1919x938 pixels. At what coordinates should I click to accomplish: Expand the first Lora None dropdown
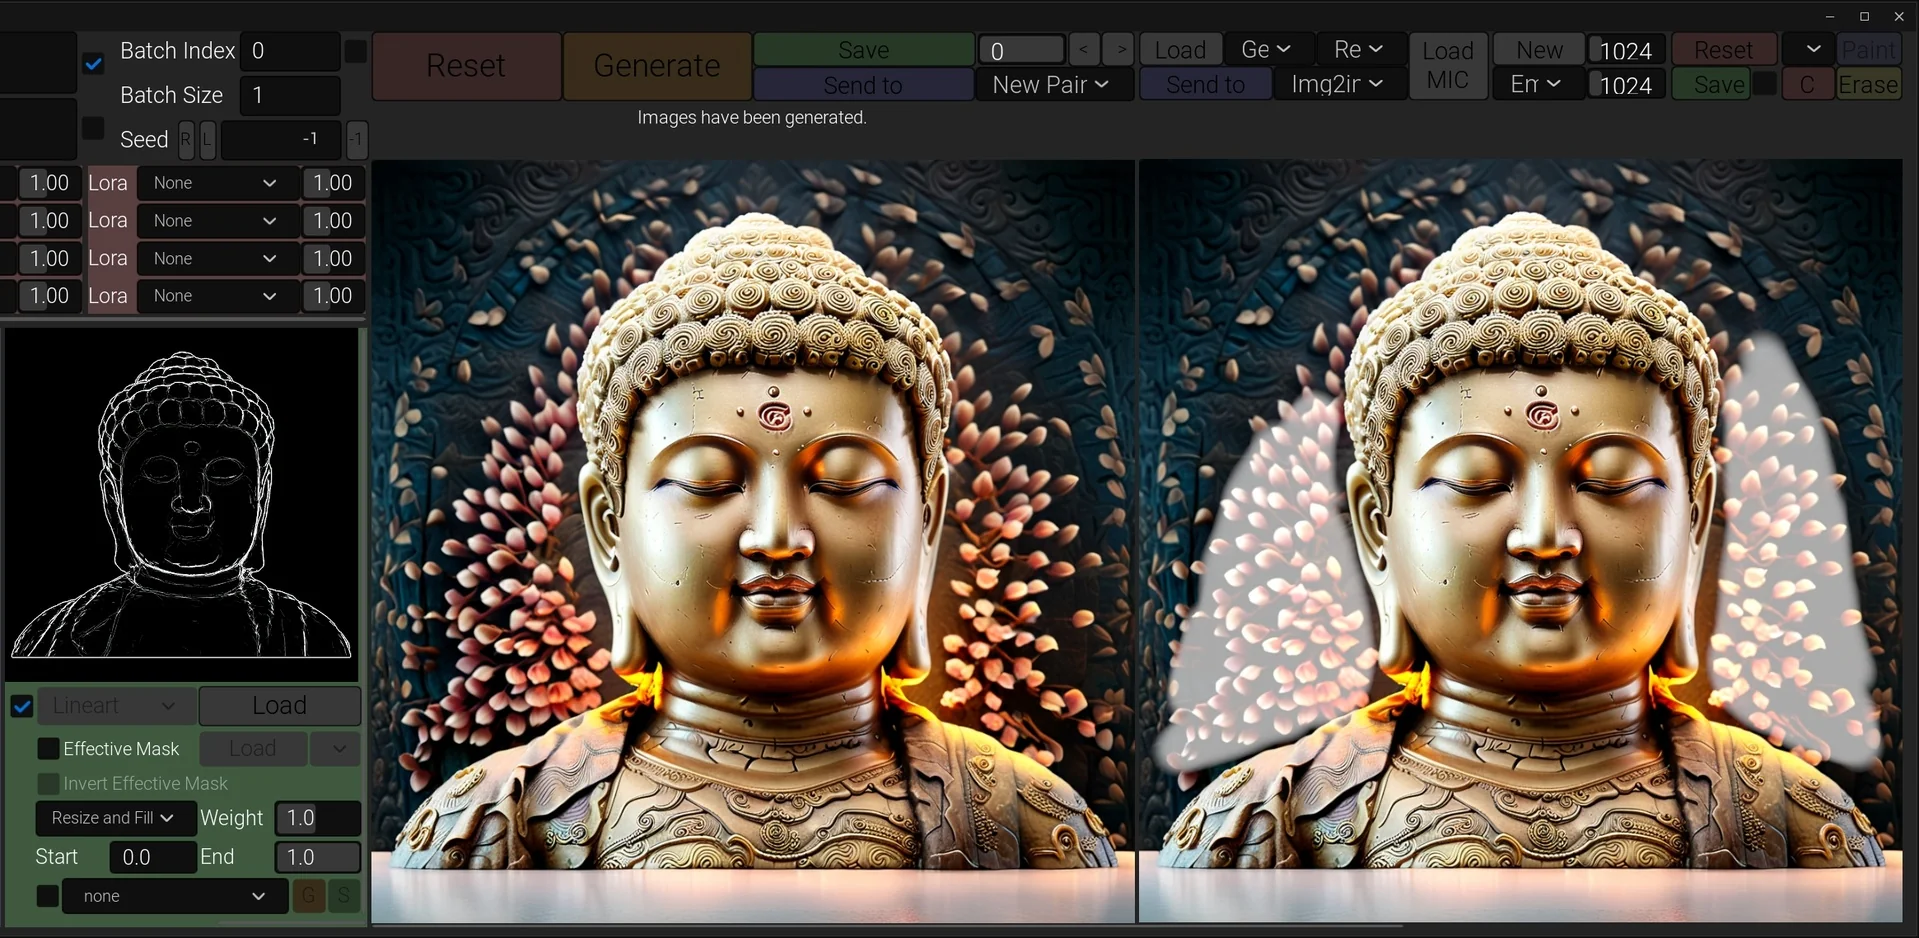[215, 183]
